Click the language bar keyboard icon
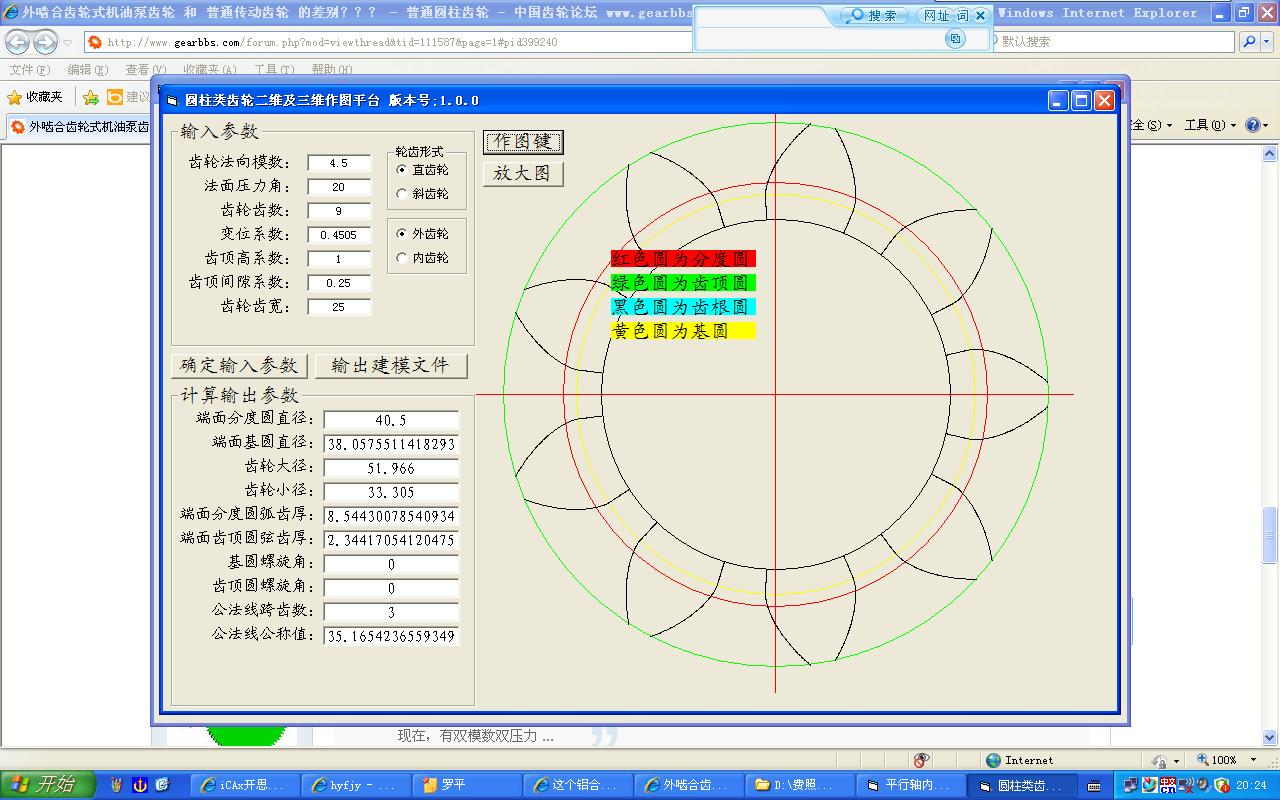The height and width of the screenshot is (800, 1280). tap(1094, 785)
